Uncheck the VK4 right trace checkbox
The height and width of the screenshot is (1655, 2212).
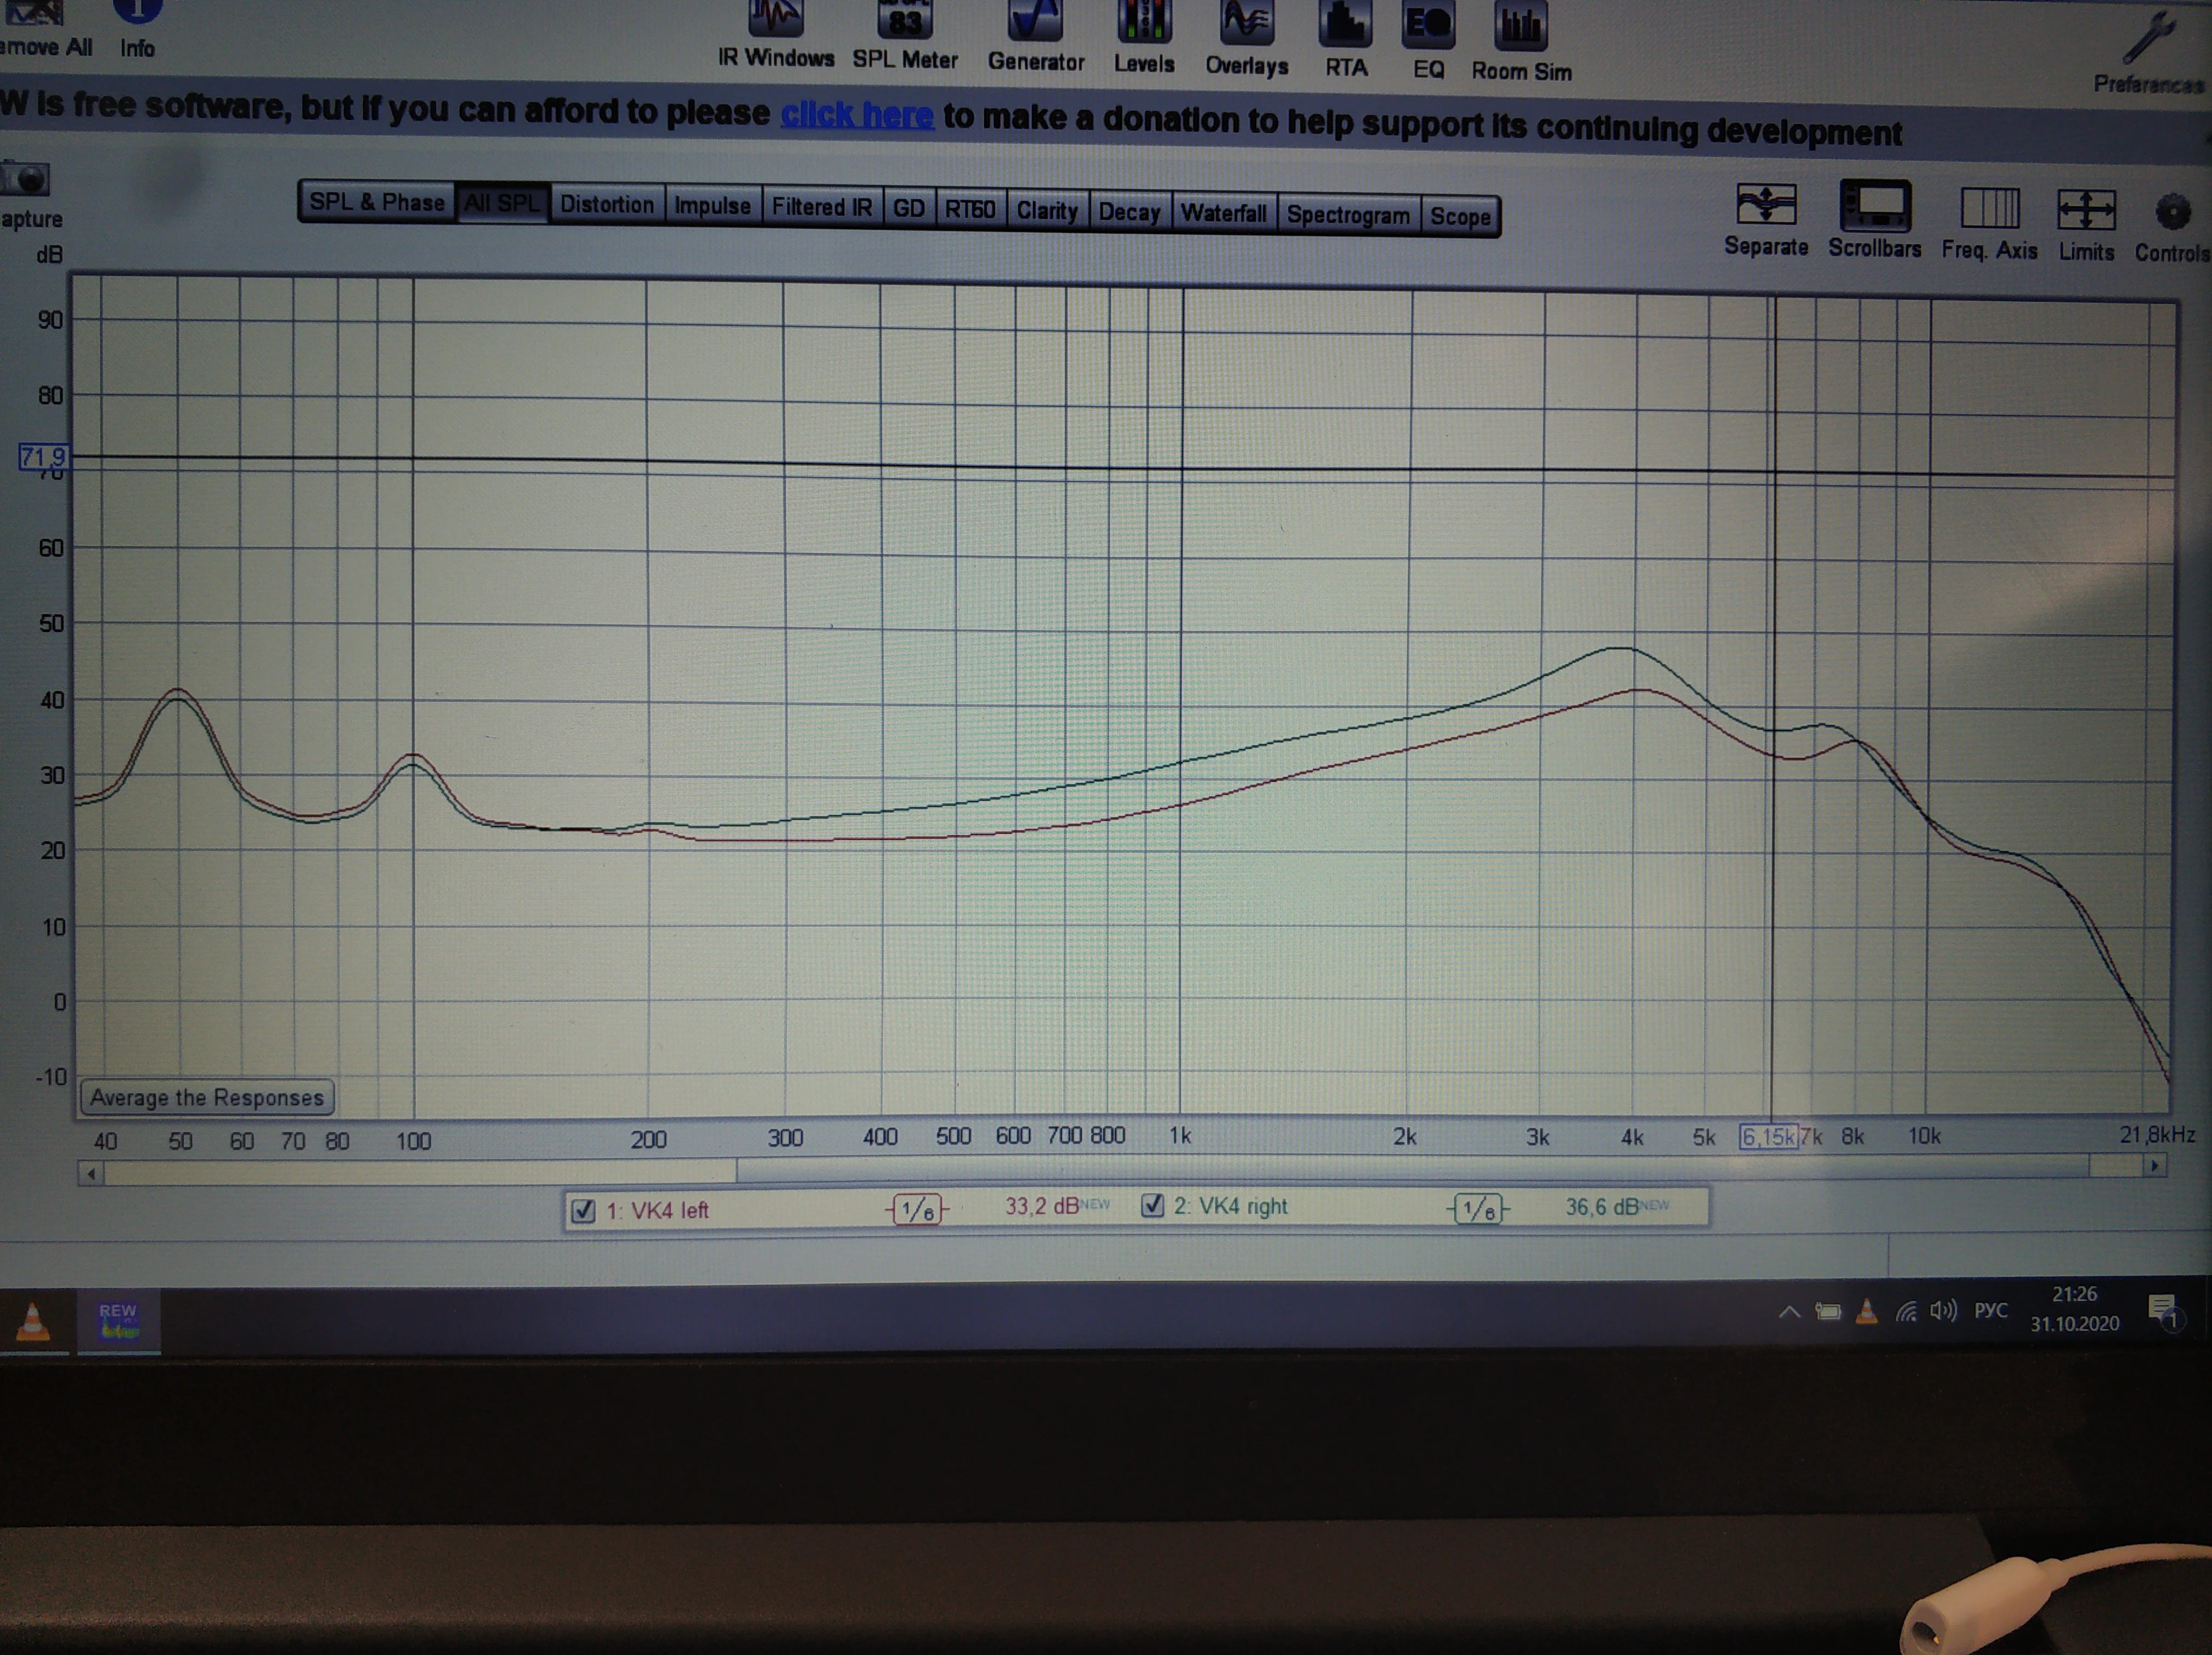pyautogui.click(x=1152, y=1206)
